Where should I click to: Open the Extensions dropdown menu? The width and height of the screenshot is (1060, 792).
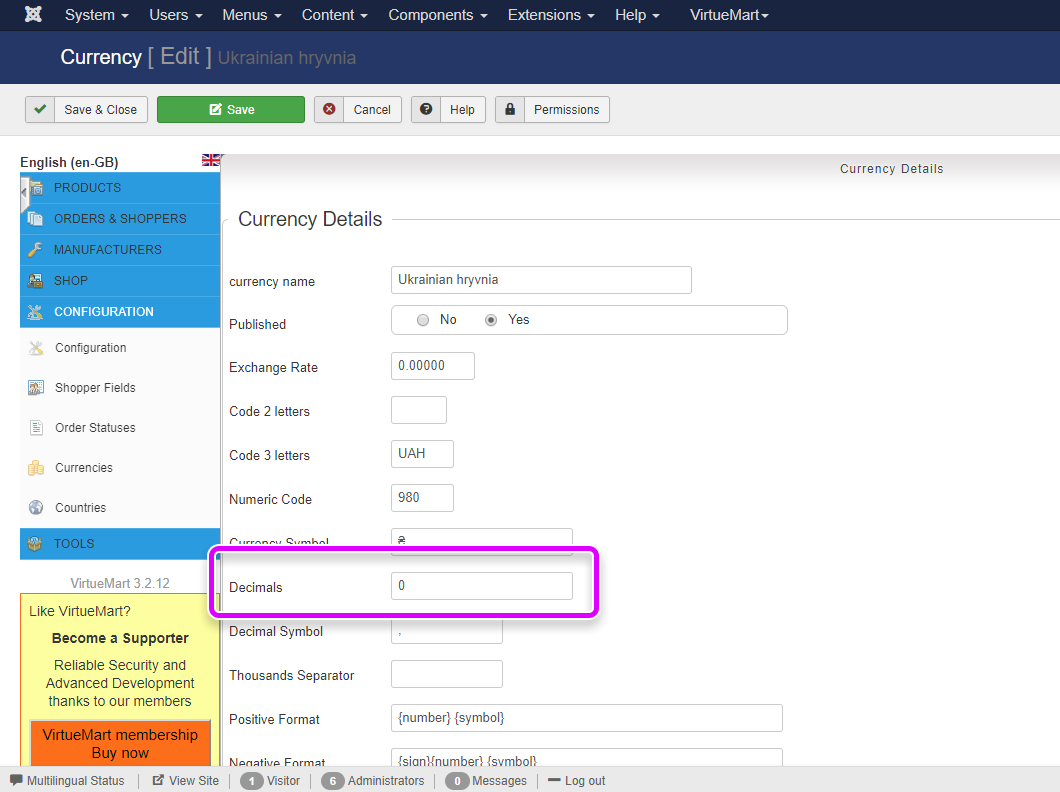click(x=551, y=15)
